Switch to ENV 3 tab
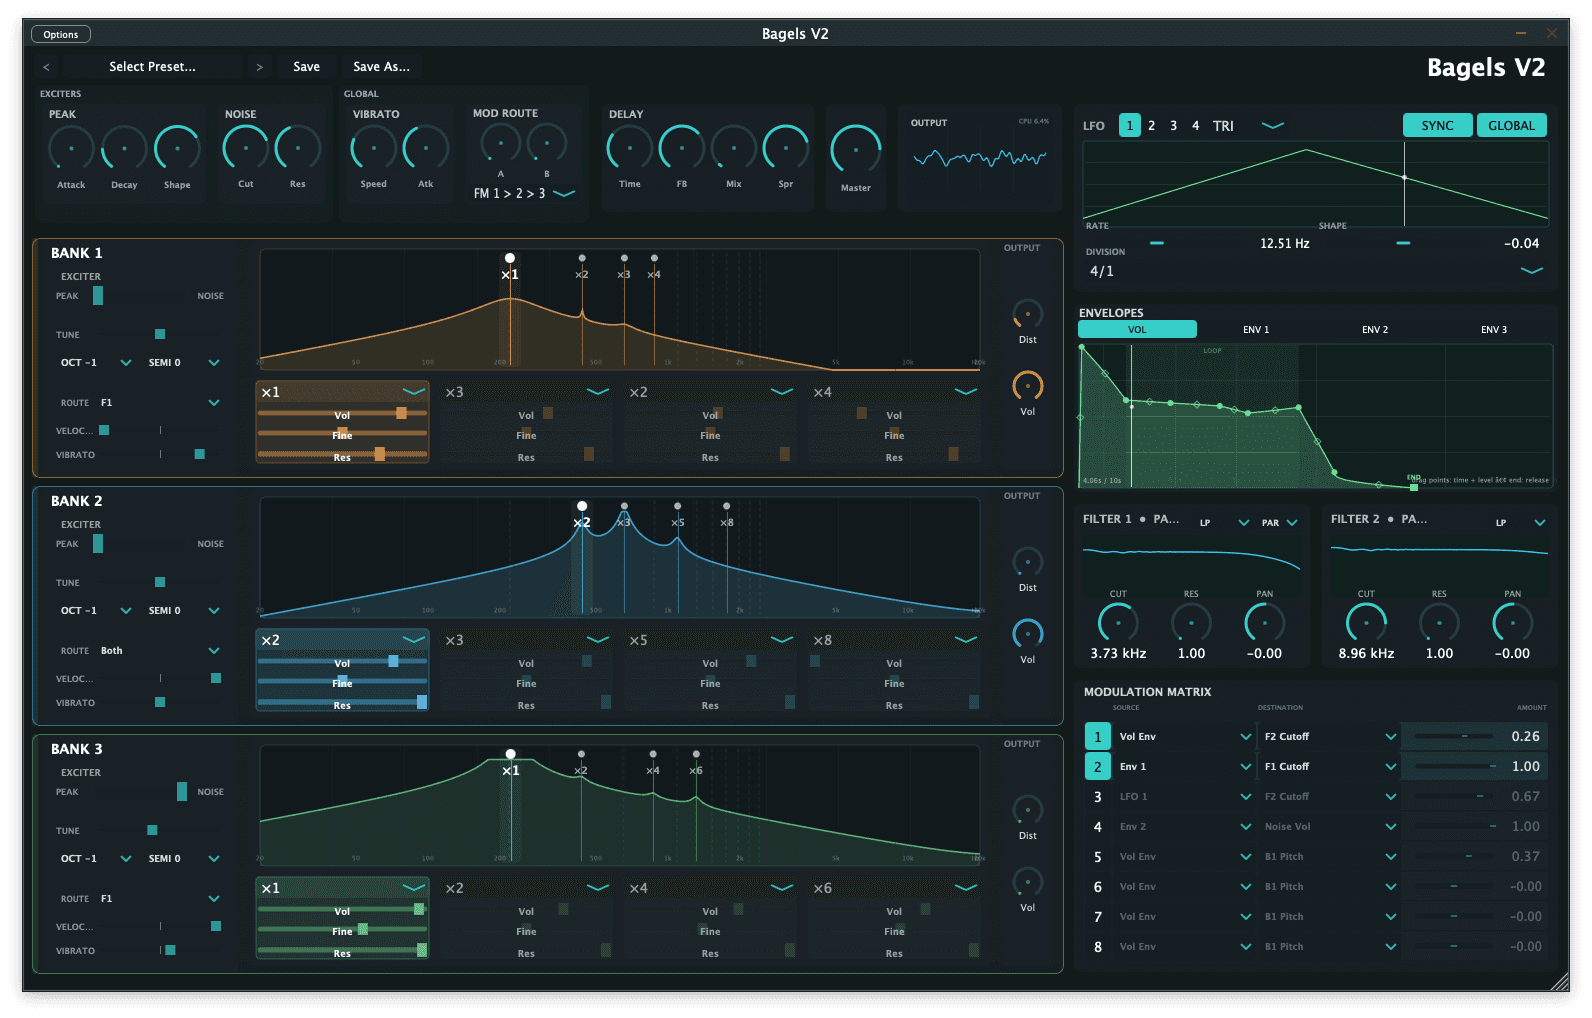 [x=1494, y=329]
